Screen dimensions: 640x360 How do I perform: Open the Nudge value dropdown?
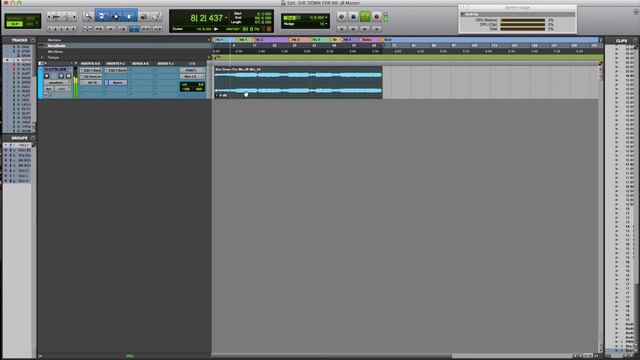click(325, 24)
